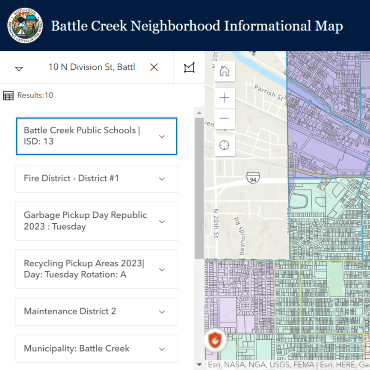Click the Results:10 count label

point(35,95)
